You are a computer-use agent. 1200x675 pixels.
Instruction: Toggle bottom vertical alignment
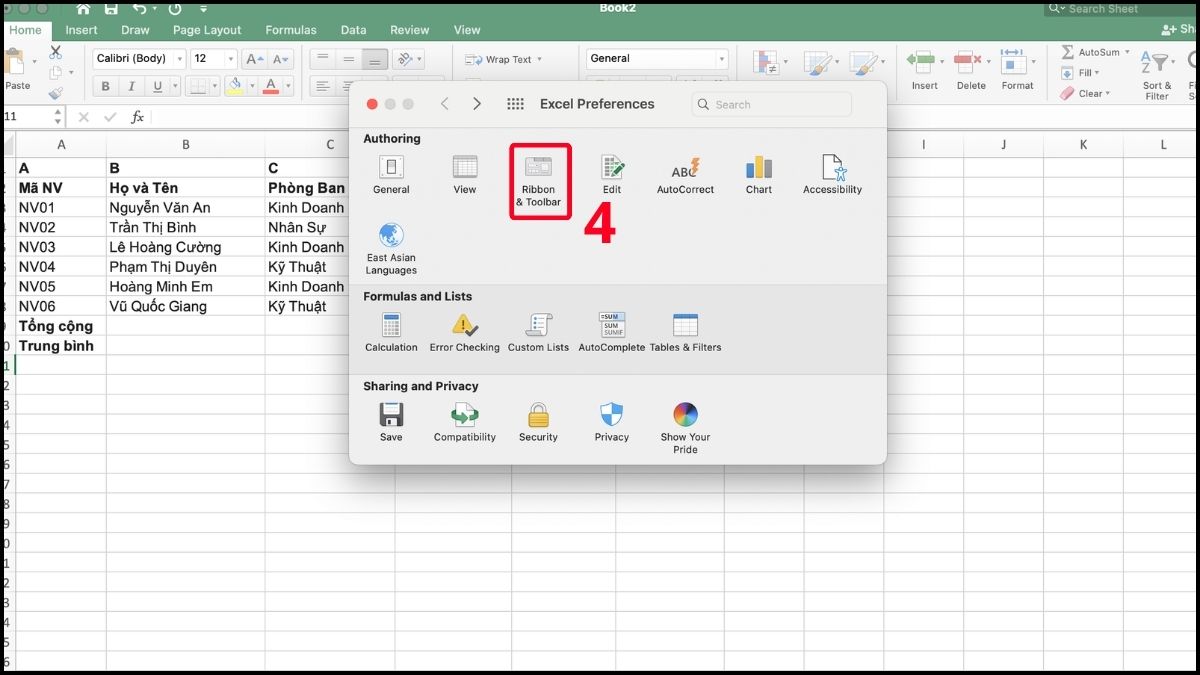pos(374,60)
